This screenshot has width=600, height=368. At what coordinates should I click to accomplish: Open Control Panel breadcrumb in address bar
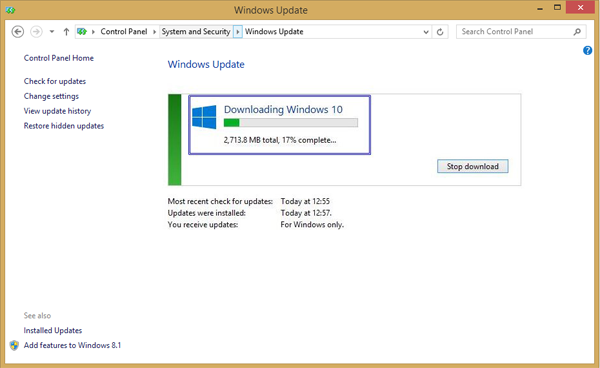[124, 31]
